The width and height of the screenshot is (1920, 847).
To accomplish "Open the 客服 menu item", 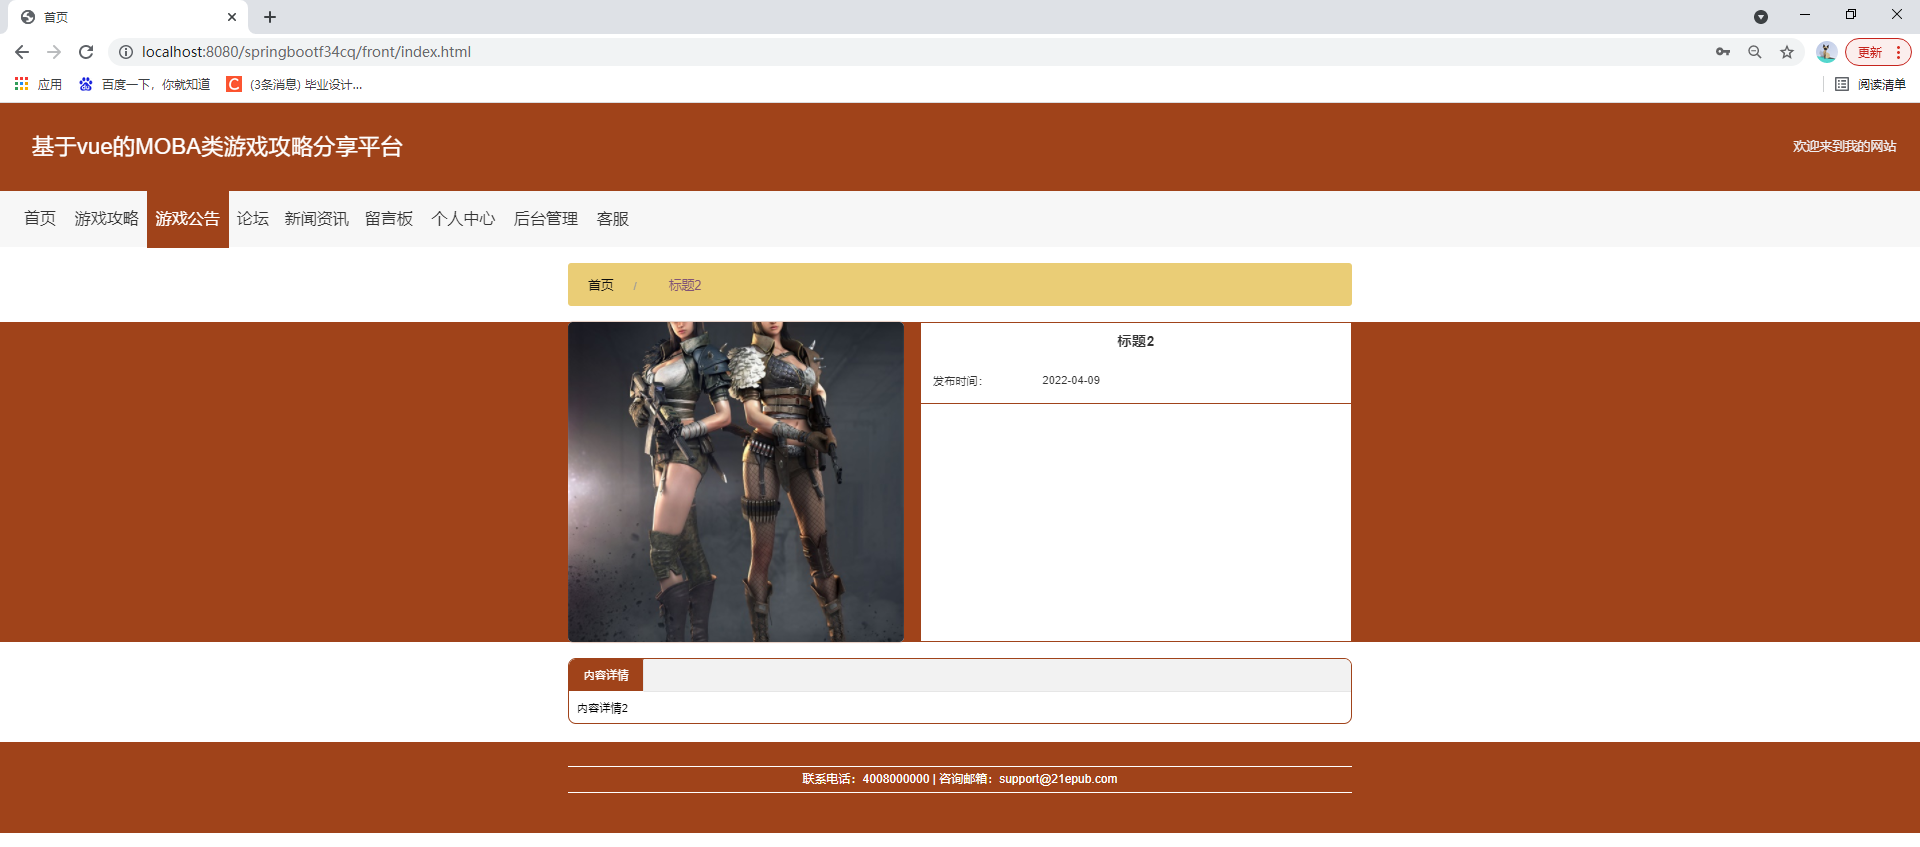I will click(x=613, y=219).
